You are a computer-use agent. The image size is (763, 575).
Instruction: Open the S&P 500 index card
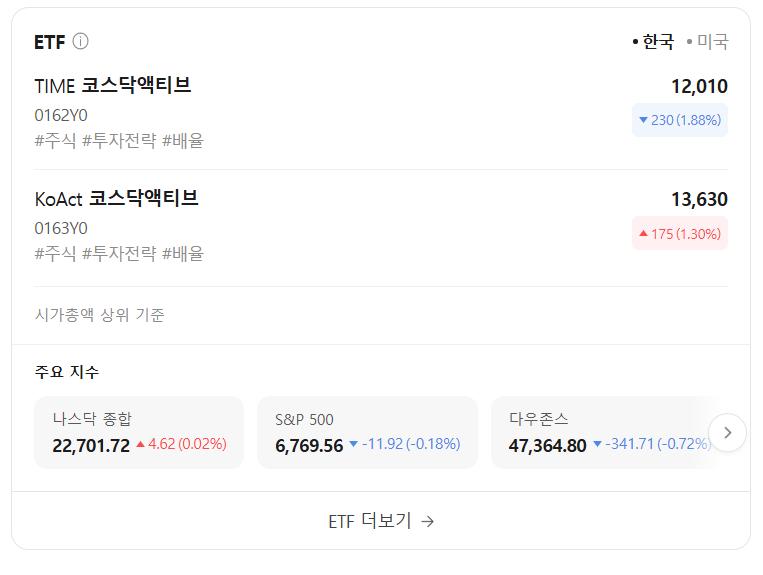coord(367,432)
